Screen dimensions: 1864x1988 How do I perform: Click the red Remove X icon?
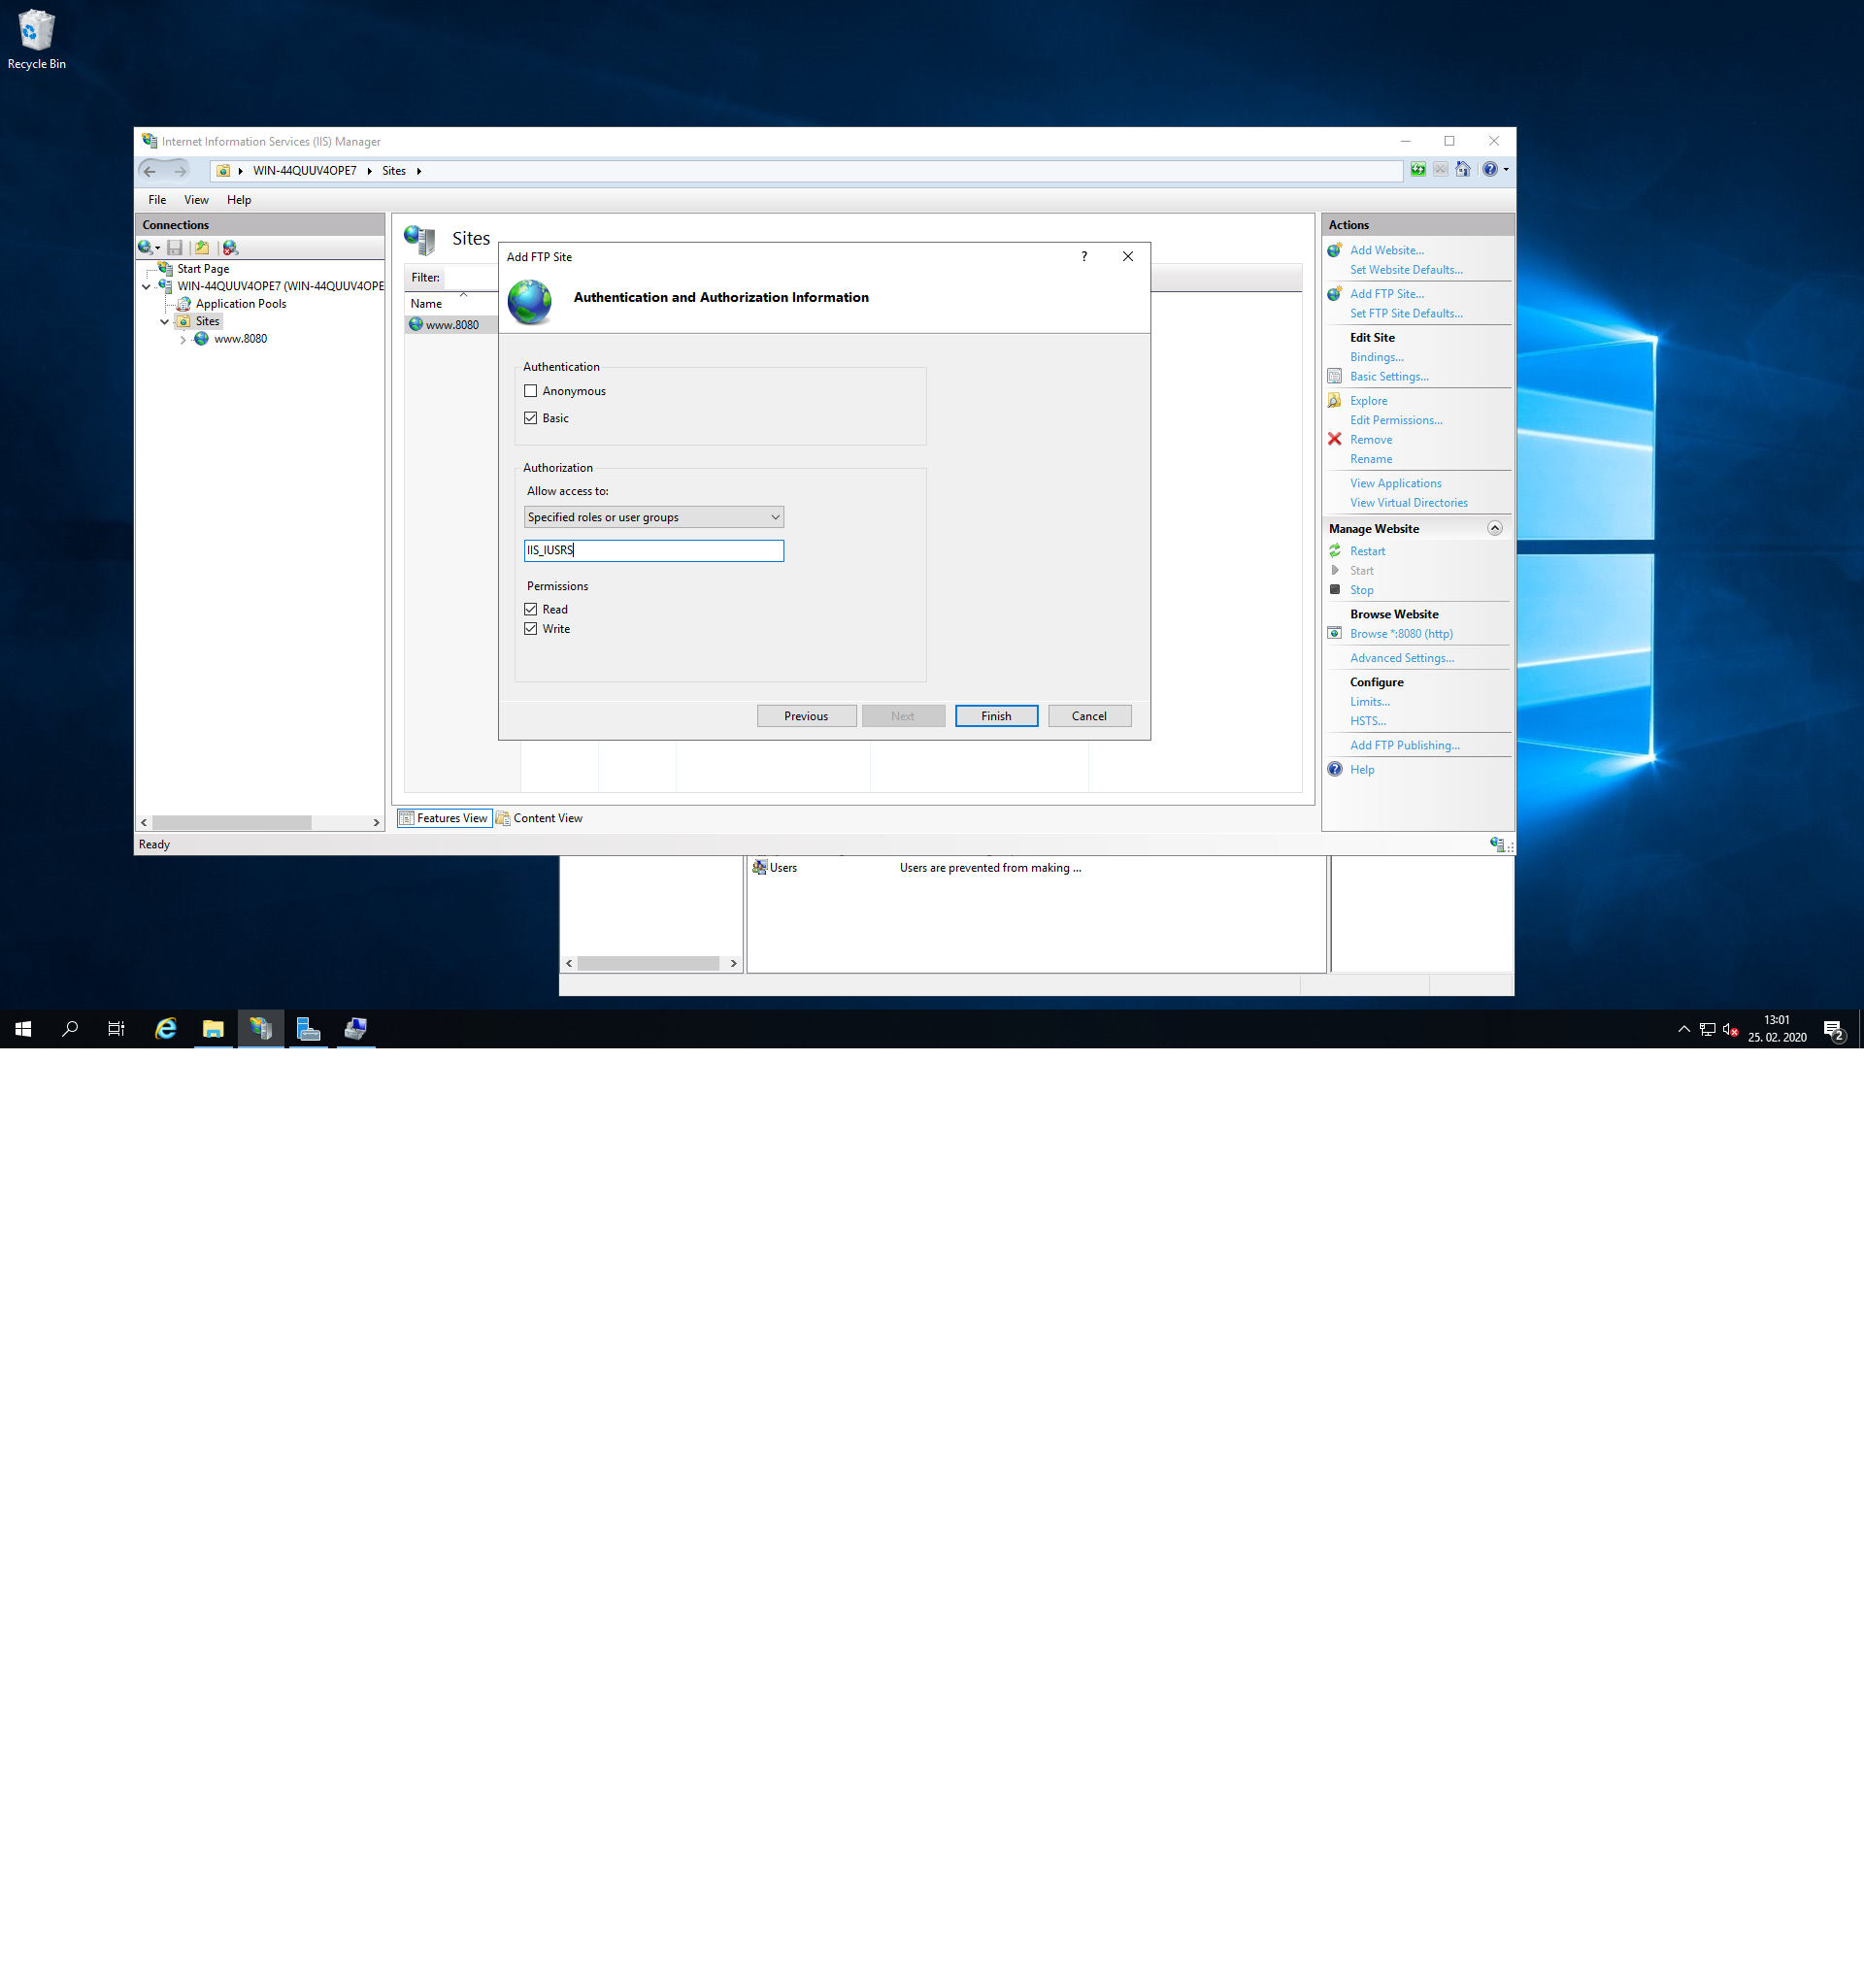point(1335,440)
